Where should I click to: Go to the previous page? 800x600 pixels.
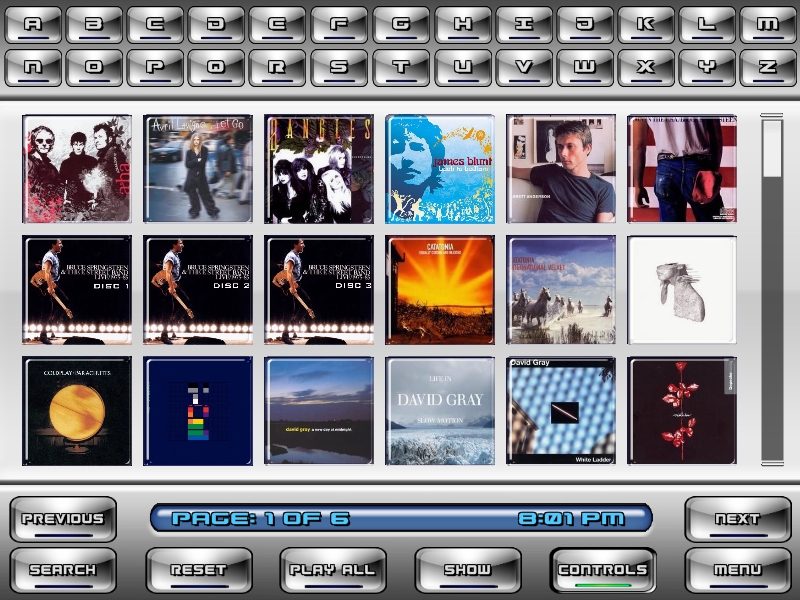[x=63, y=519]
